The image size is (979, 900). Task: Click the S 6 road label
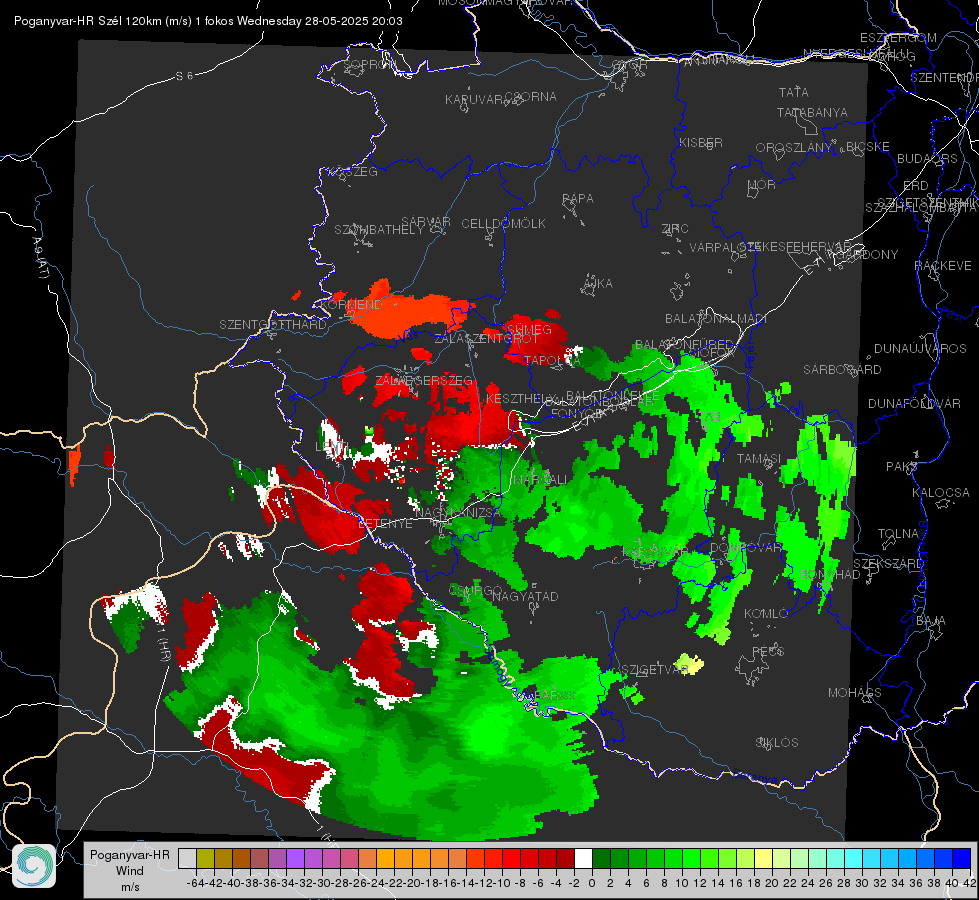tap(184, 76)
